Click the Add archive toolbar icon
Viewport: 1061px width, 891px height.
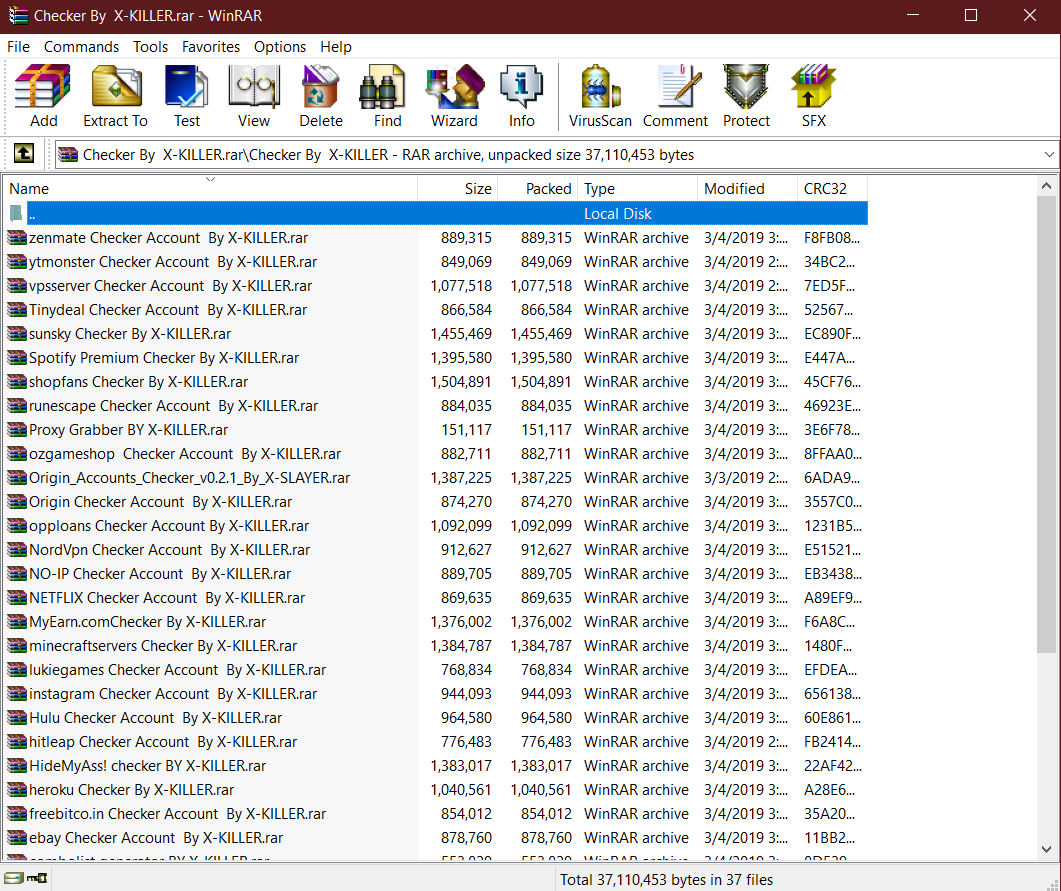[43, 96]
